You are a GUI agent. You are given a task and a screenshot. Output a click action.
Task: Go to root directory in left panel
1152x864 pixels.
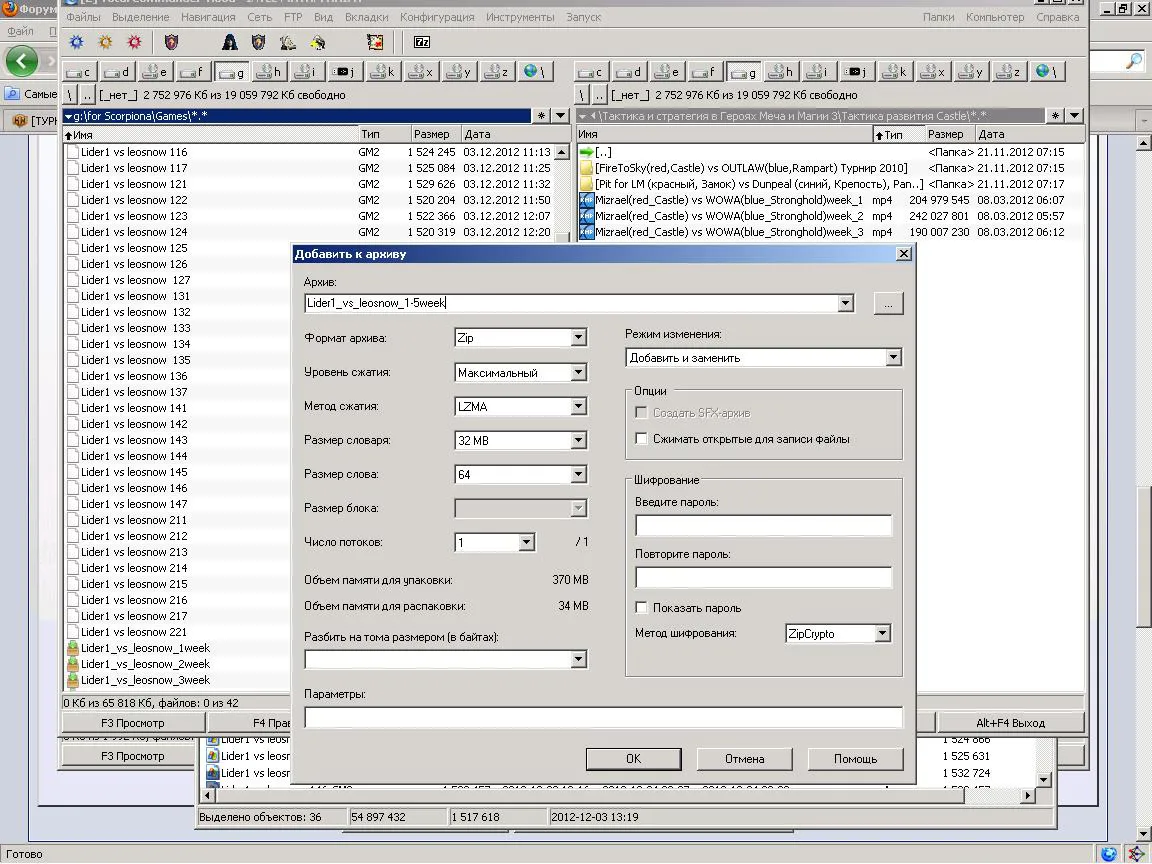tap(70, 95)
